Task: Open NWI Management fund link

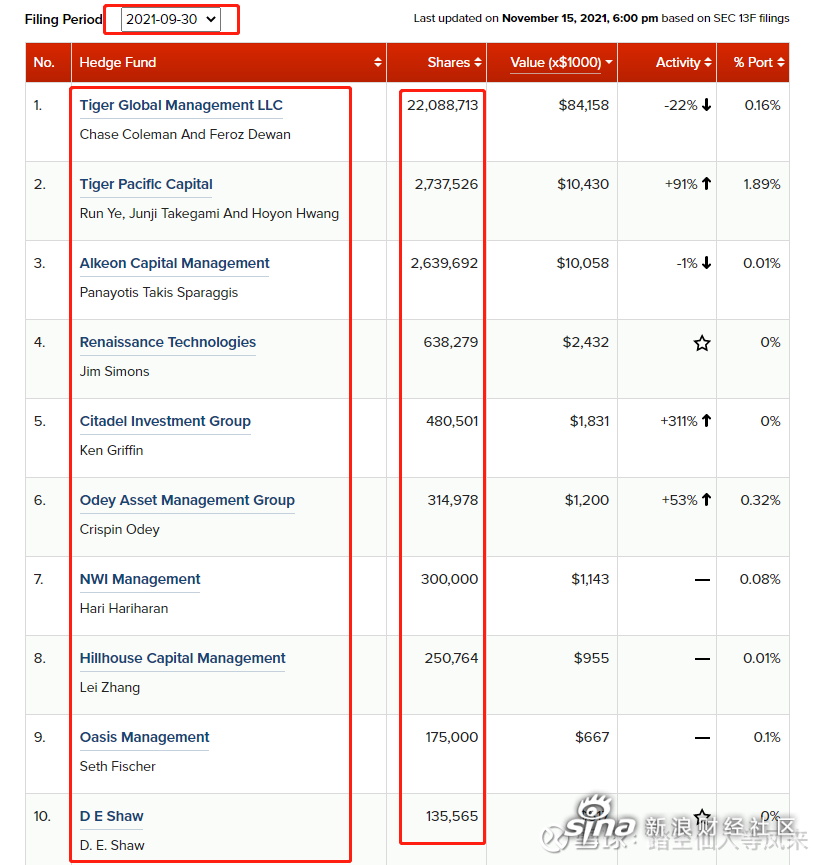Action: click(x=140, y=579)
